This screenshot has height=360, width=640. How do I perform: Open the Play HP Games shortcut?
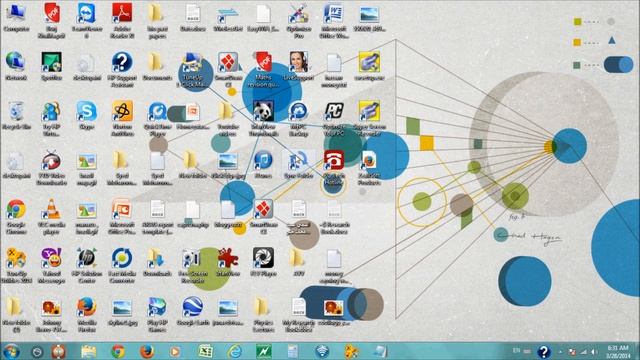click(x=157, y=314)
